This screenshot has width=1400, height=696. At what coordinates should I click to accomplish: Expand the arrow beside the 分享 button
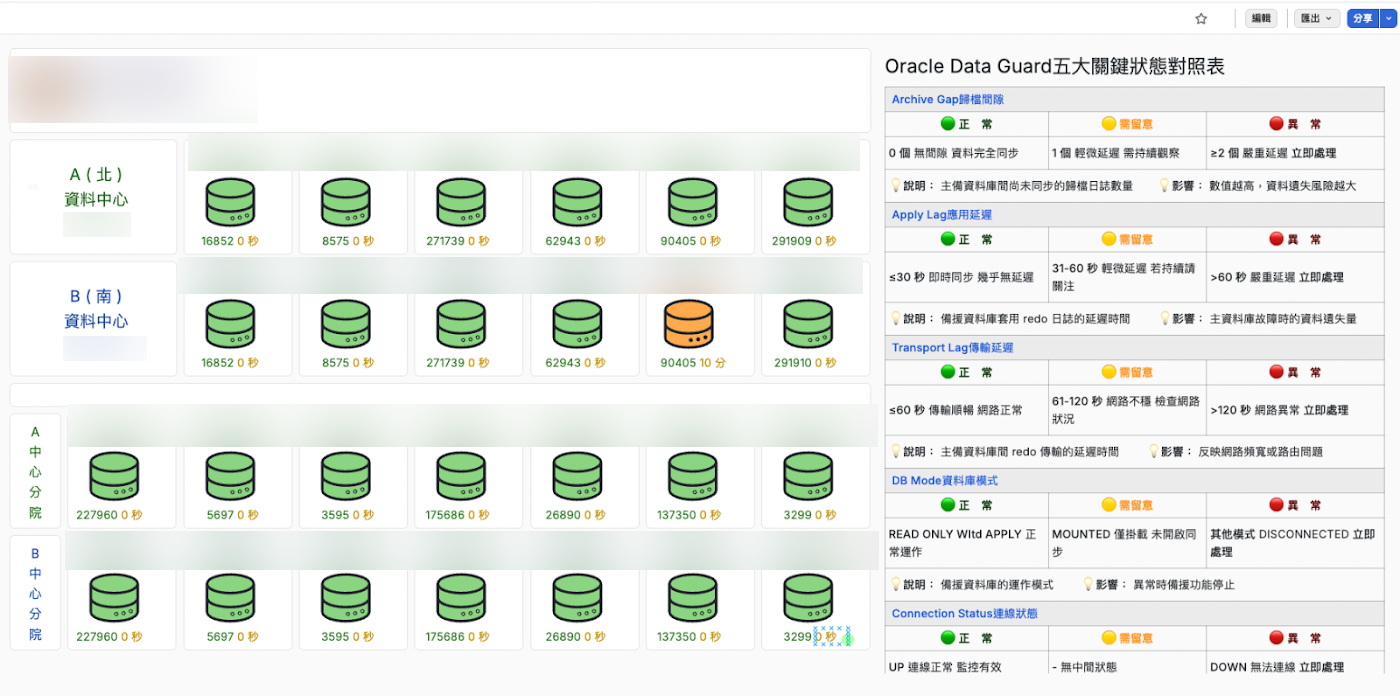click(1388, 18)
